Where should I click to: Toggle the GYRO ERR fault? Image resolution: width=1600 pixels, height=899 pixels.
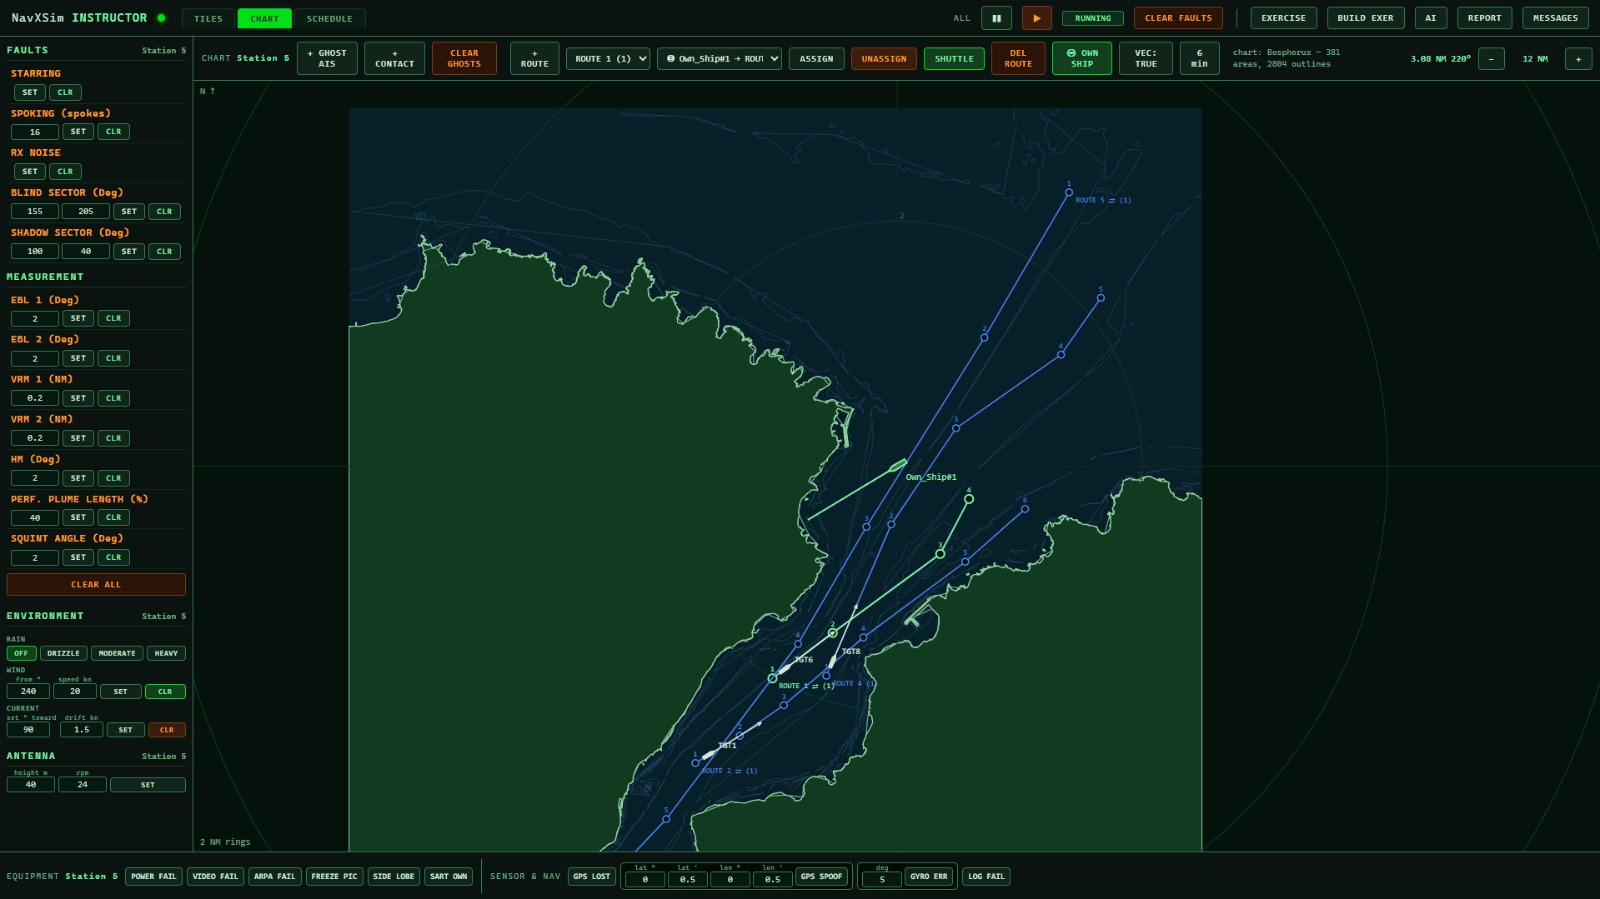coord(929,876)
